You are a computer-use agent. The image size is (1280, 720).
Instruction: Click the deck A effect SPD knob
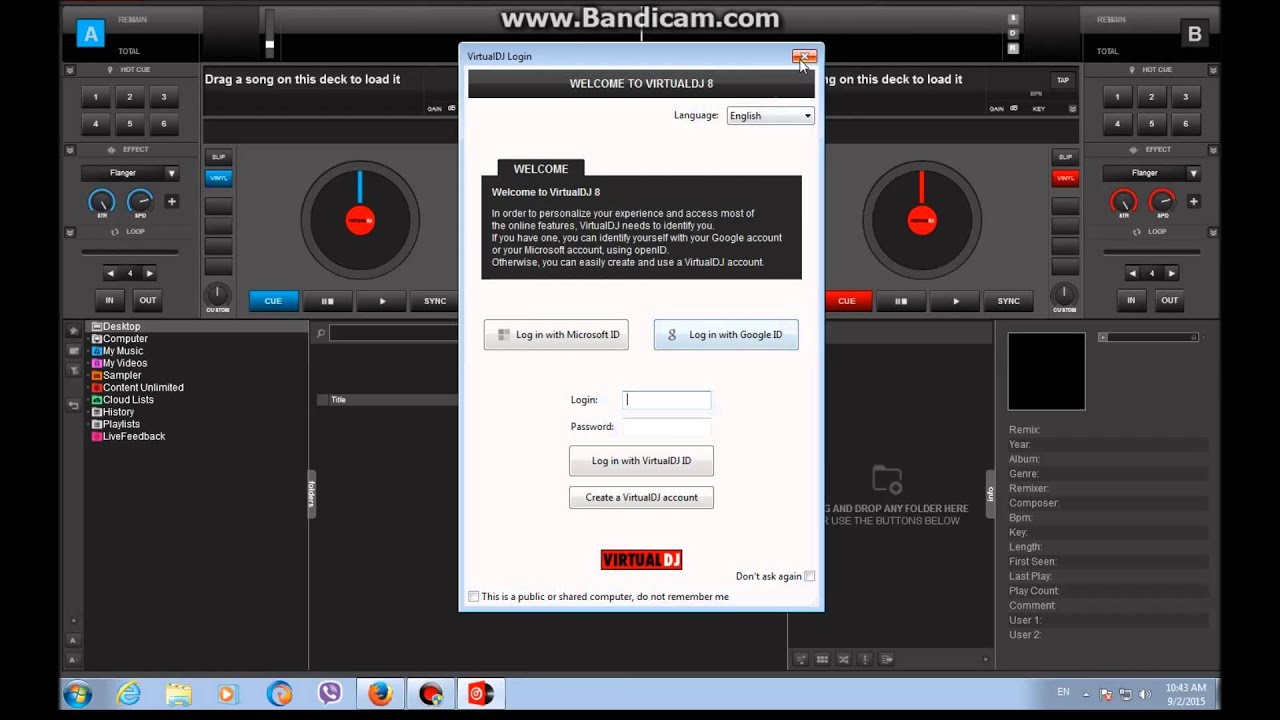point(140,201)
